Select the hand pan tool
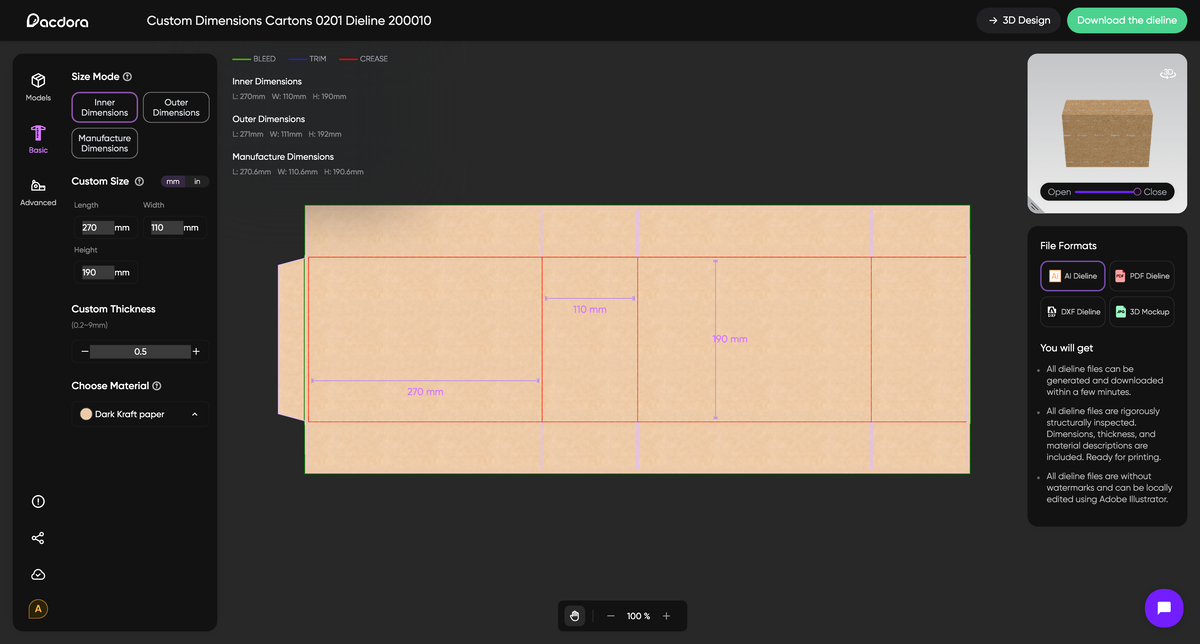This screenshot has height=644, width=1200. pos(574,615)
